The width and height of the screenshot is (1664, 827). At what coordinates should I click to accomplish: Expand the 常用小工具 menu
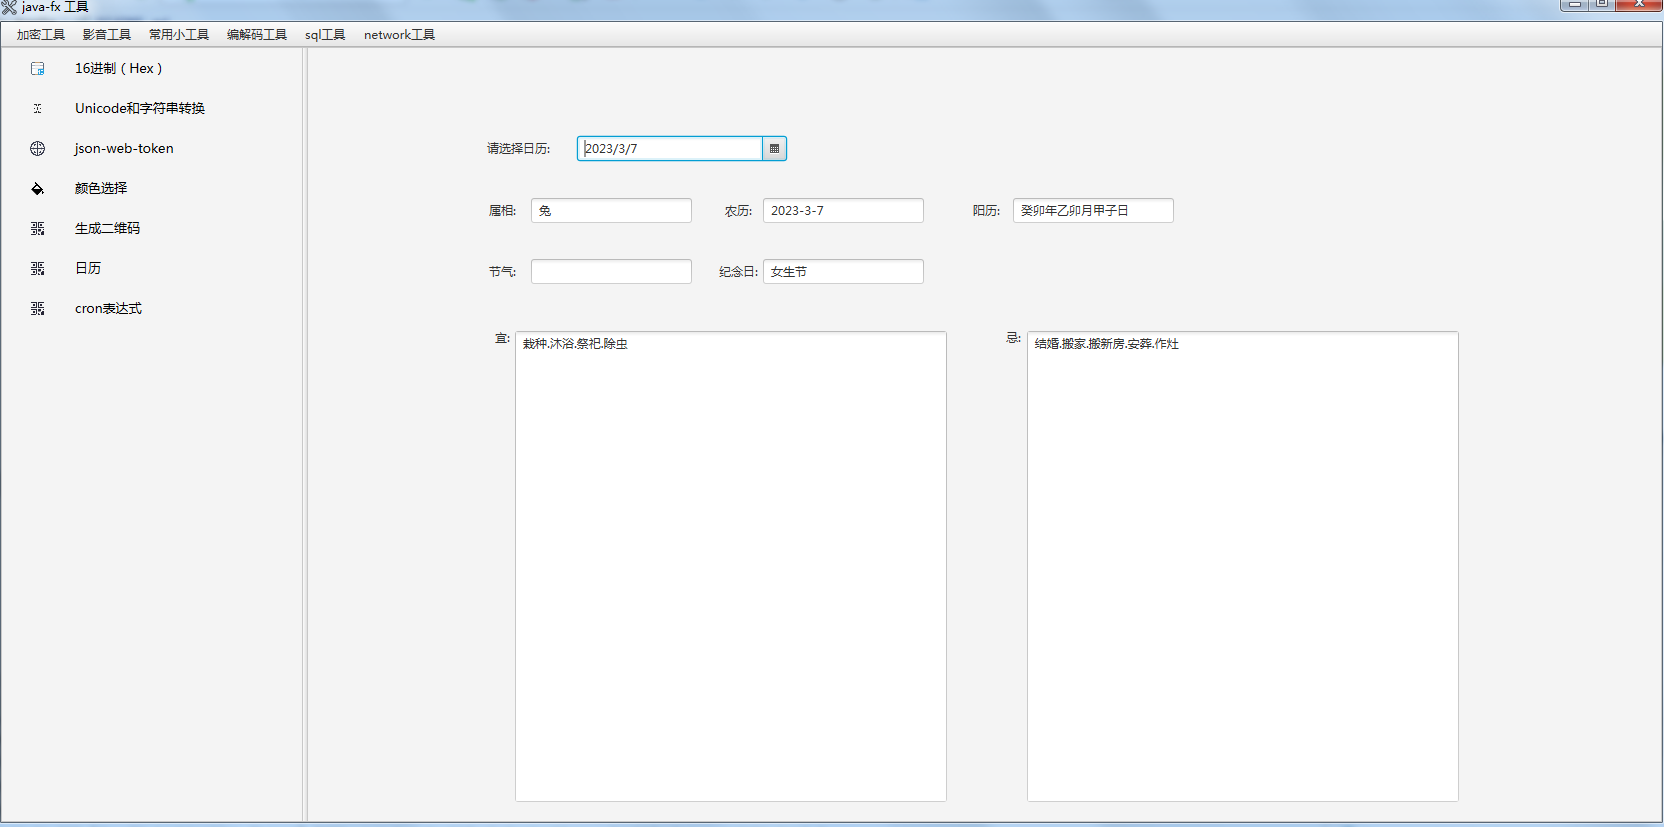click(179, 35)
